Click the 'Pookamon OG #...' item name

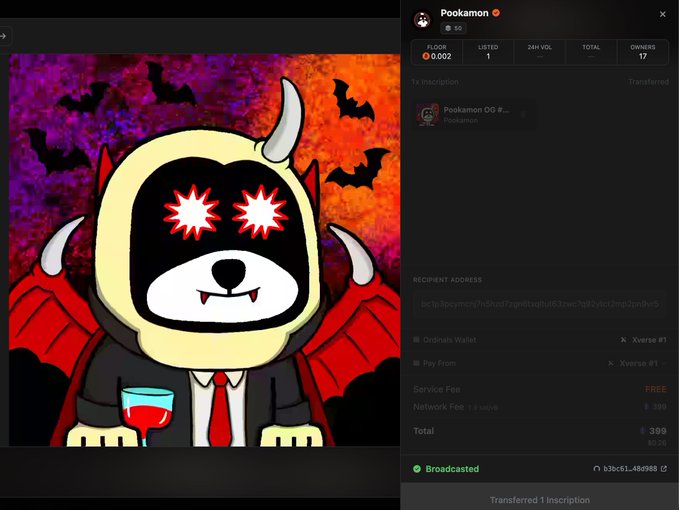coord(476,110)
